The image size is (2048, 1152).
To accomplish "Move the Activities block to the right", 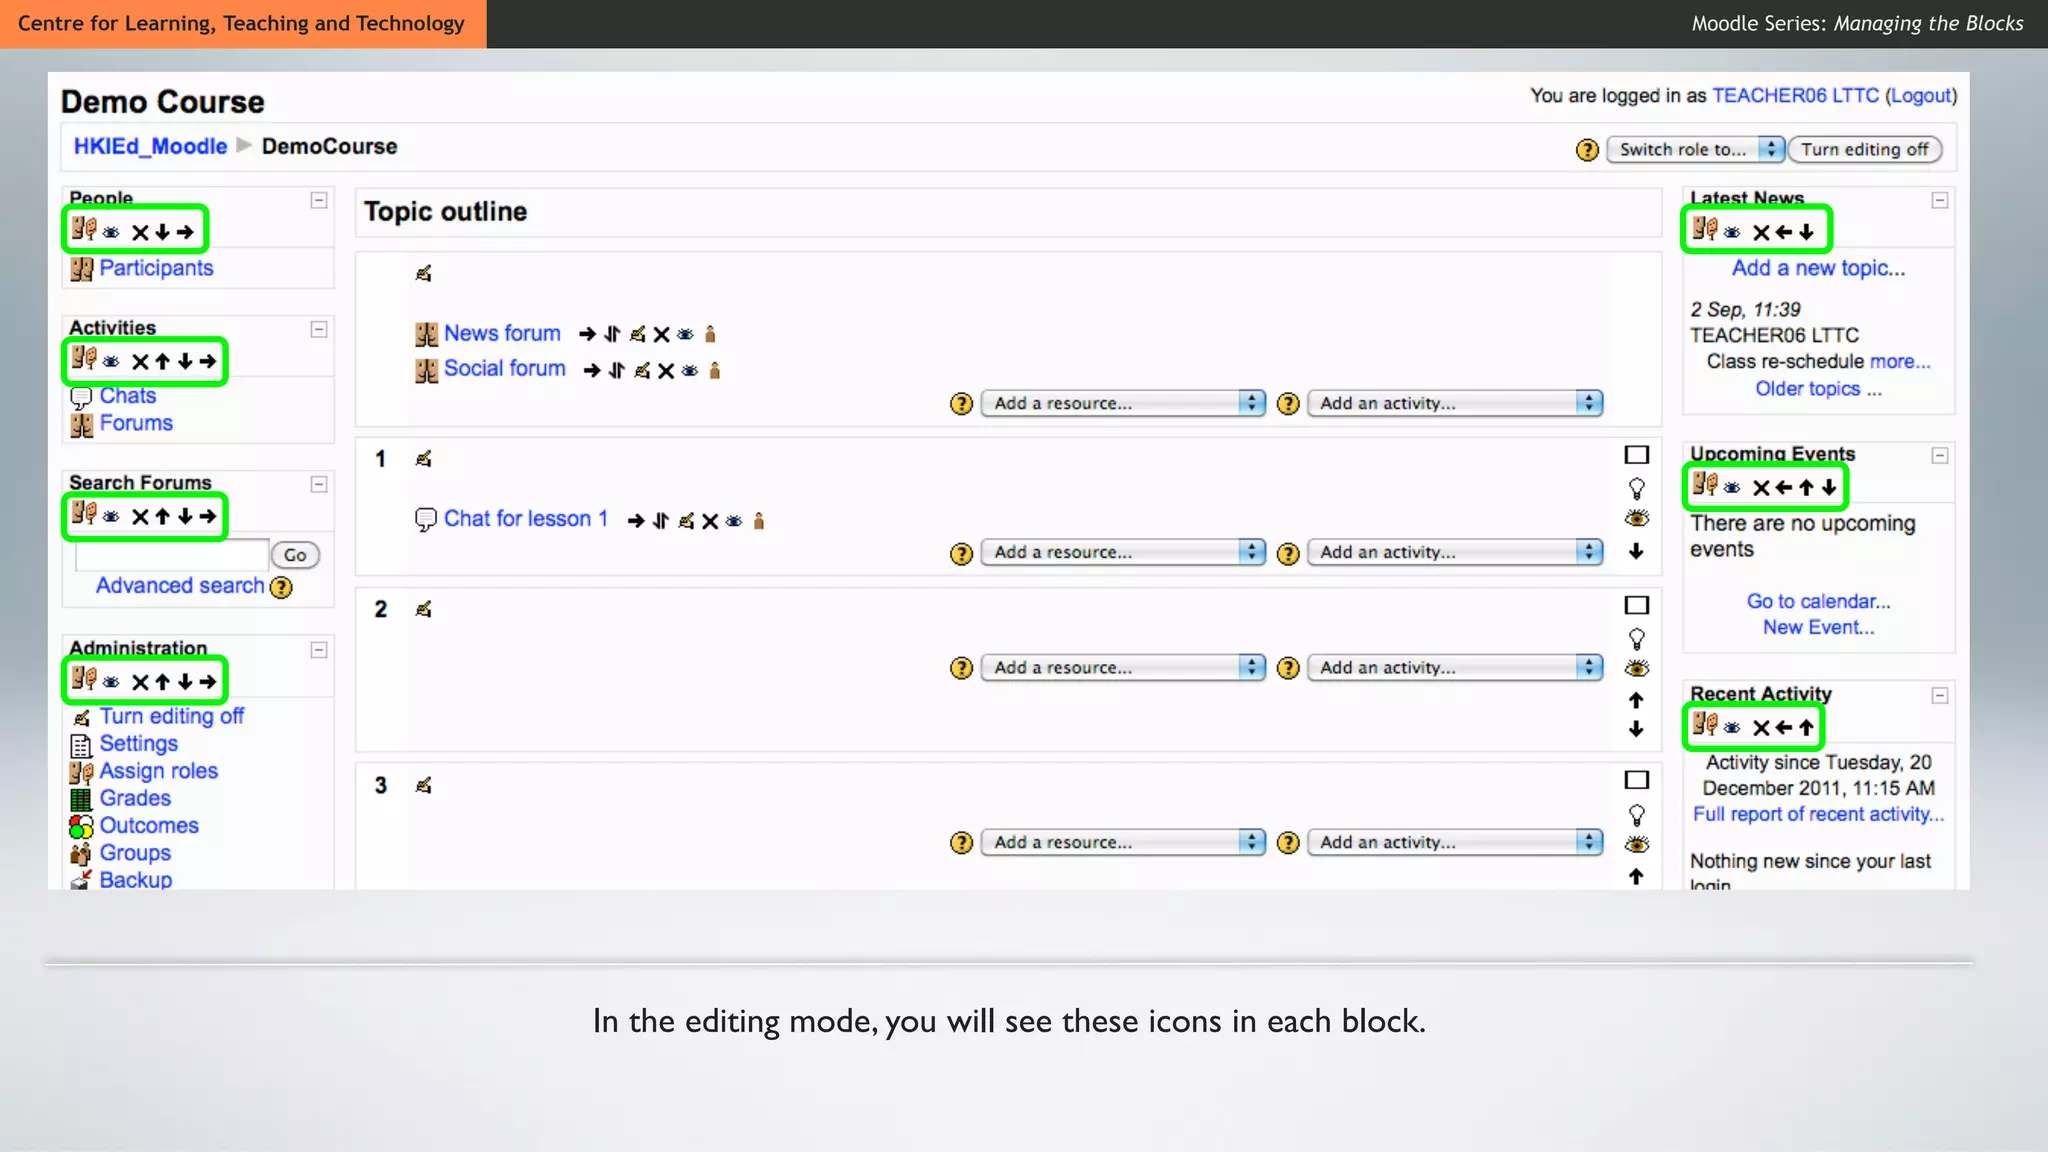I will pyautogui.click(x=207, y=361).
